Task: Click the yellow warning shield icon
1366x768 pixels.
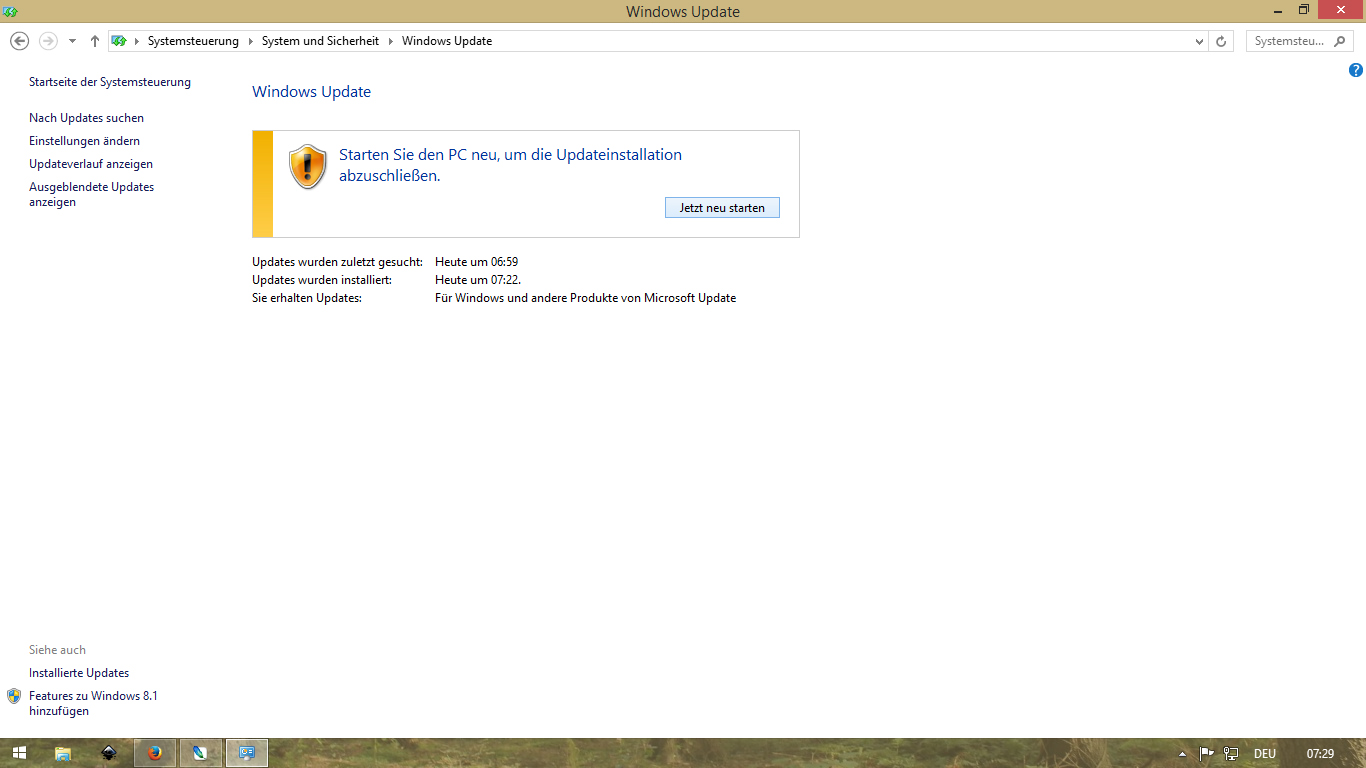Action: (x=308, y=167)
